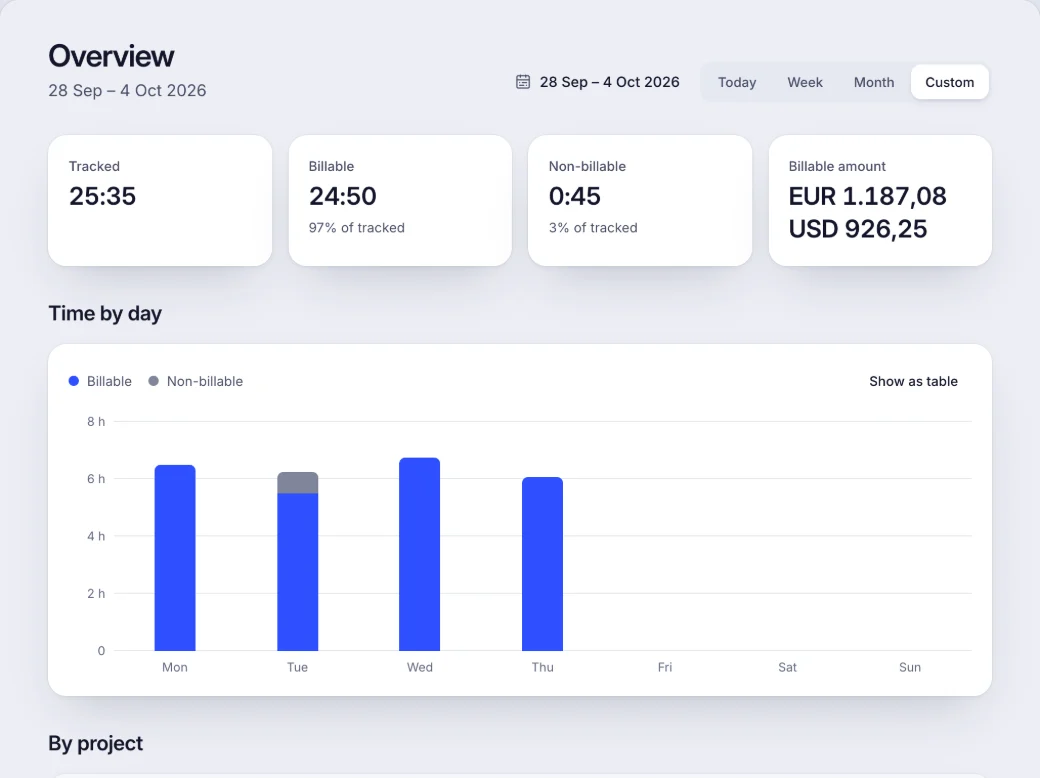Open the Tracked 25:35 card
Viewport: 1040px width, 778px height.
pos(160,200)
